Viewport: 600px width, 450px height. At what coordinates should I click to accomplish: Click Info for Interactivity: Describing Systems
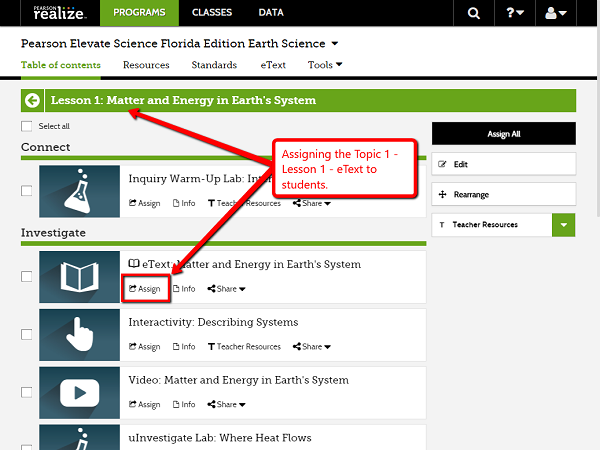pos(184,347)
